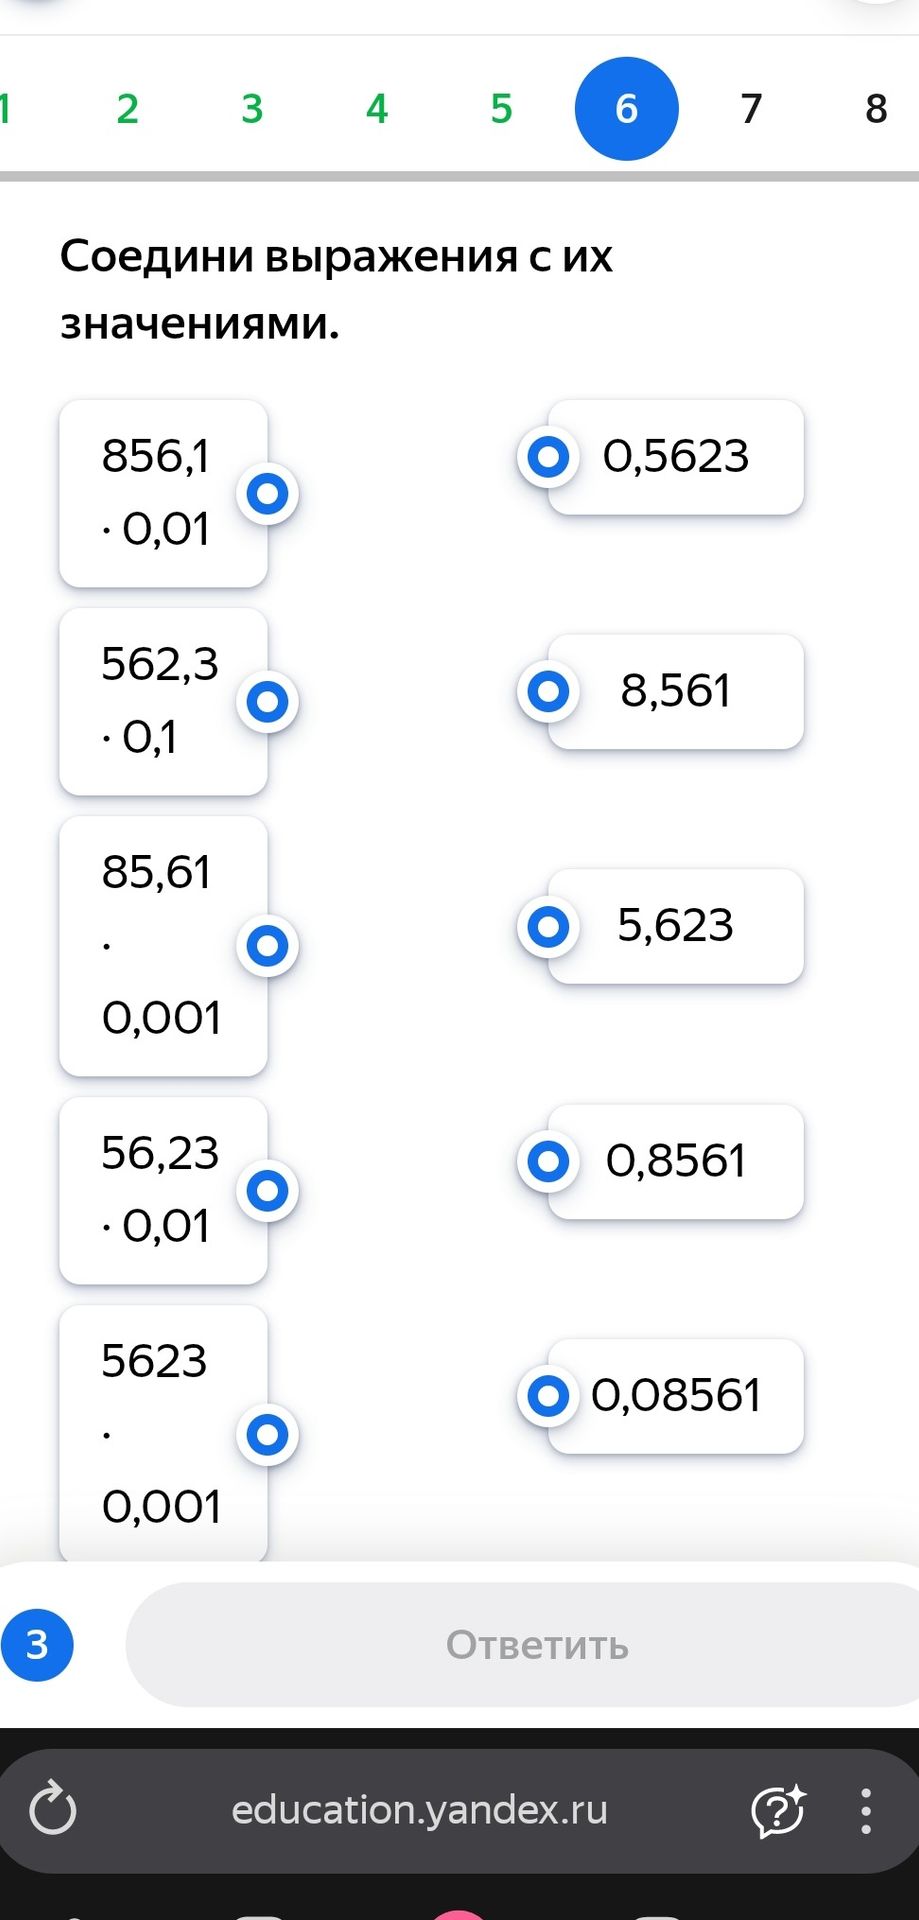919x1920 pixels.
Task: Select the connector dot beside 5,623
Action: (548, 927)
